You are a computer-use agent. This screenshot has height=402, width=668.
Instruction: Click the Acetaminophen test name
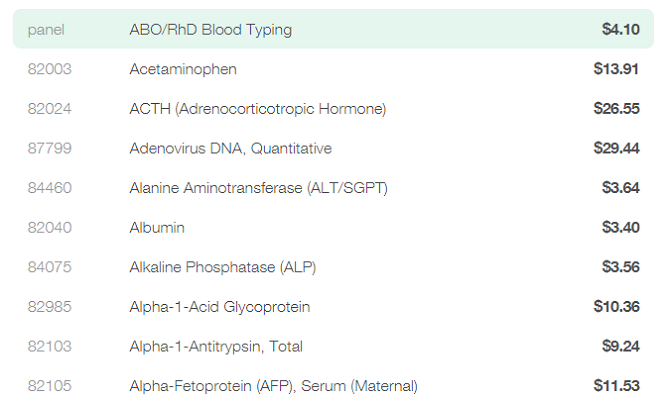pyautogui.click(x=183, y=69)
